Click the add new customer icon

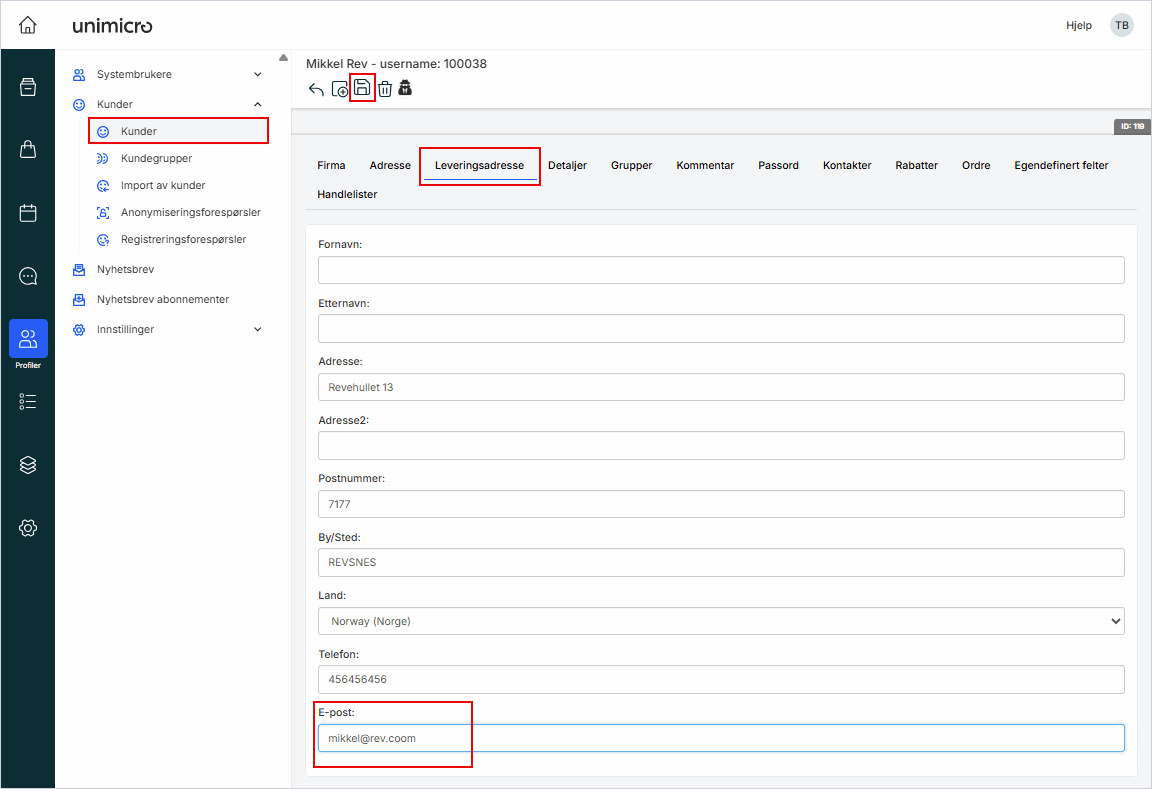340,89
